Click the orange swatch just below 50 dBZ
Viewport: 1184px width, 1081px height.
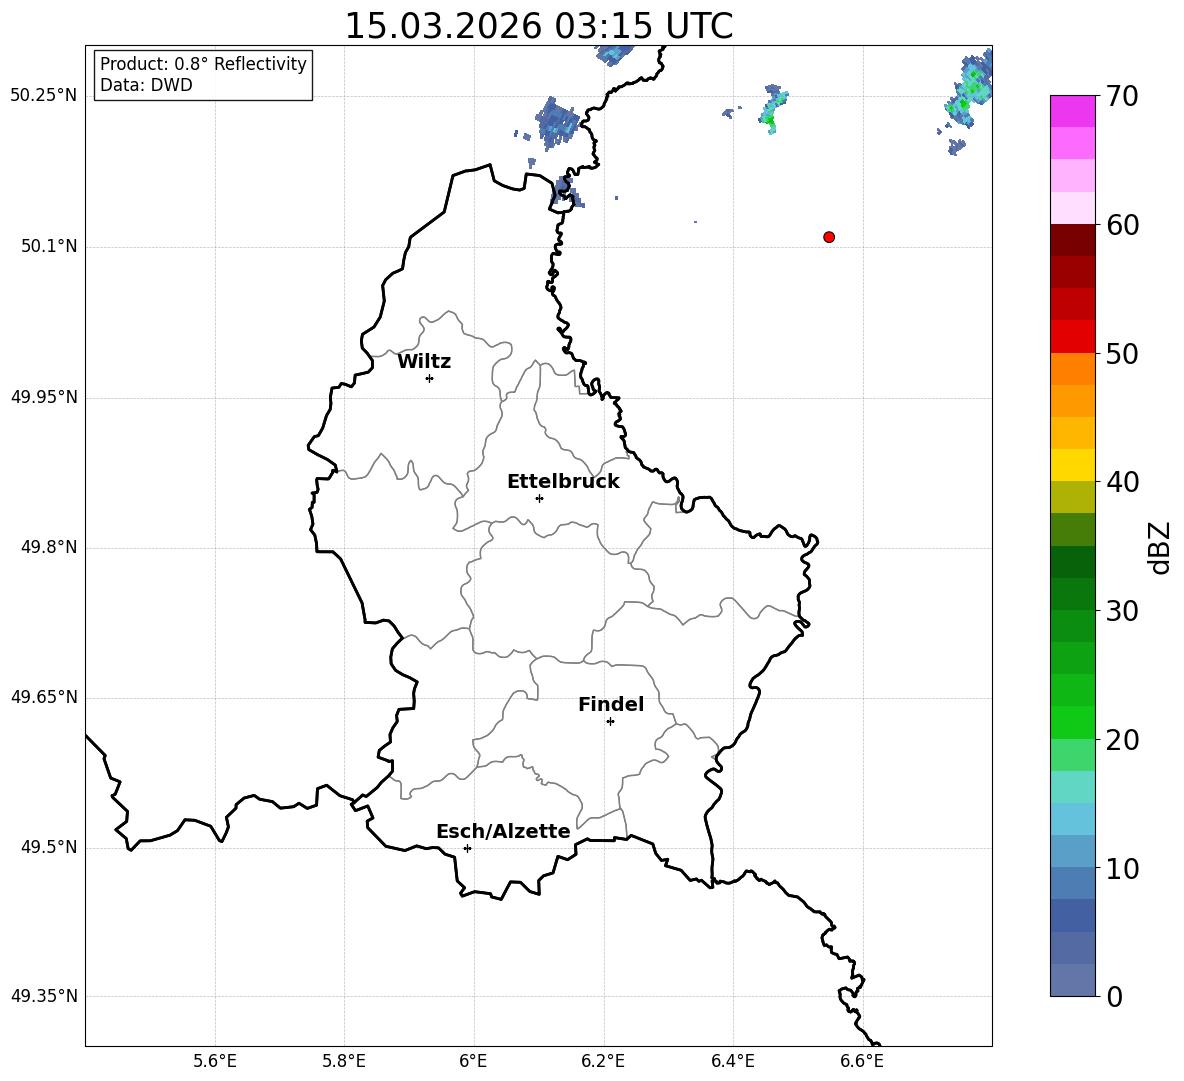(x=1072, y=369)
